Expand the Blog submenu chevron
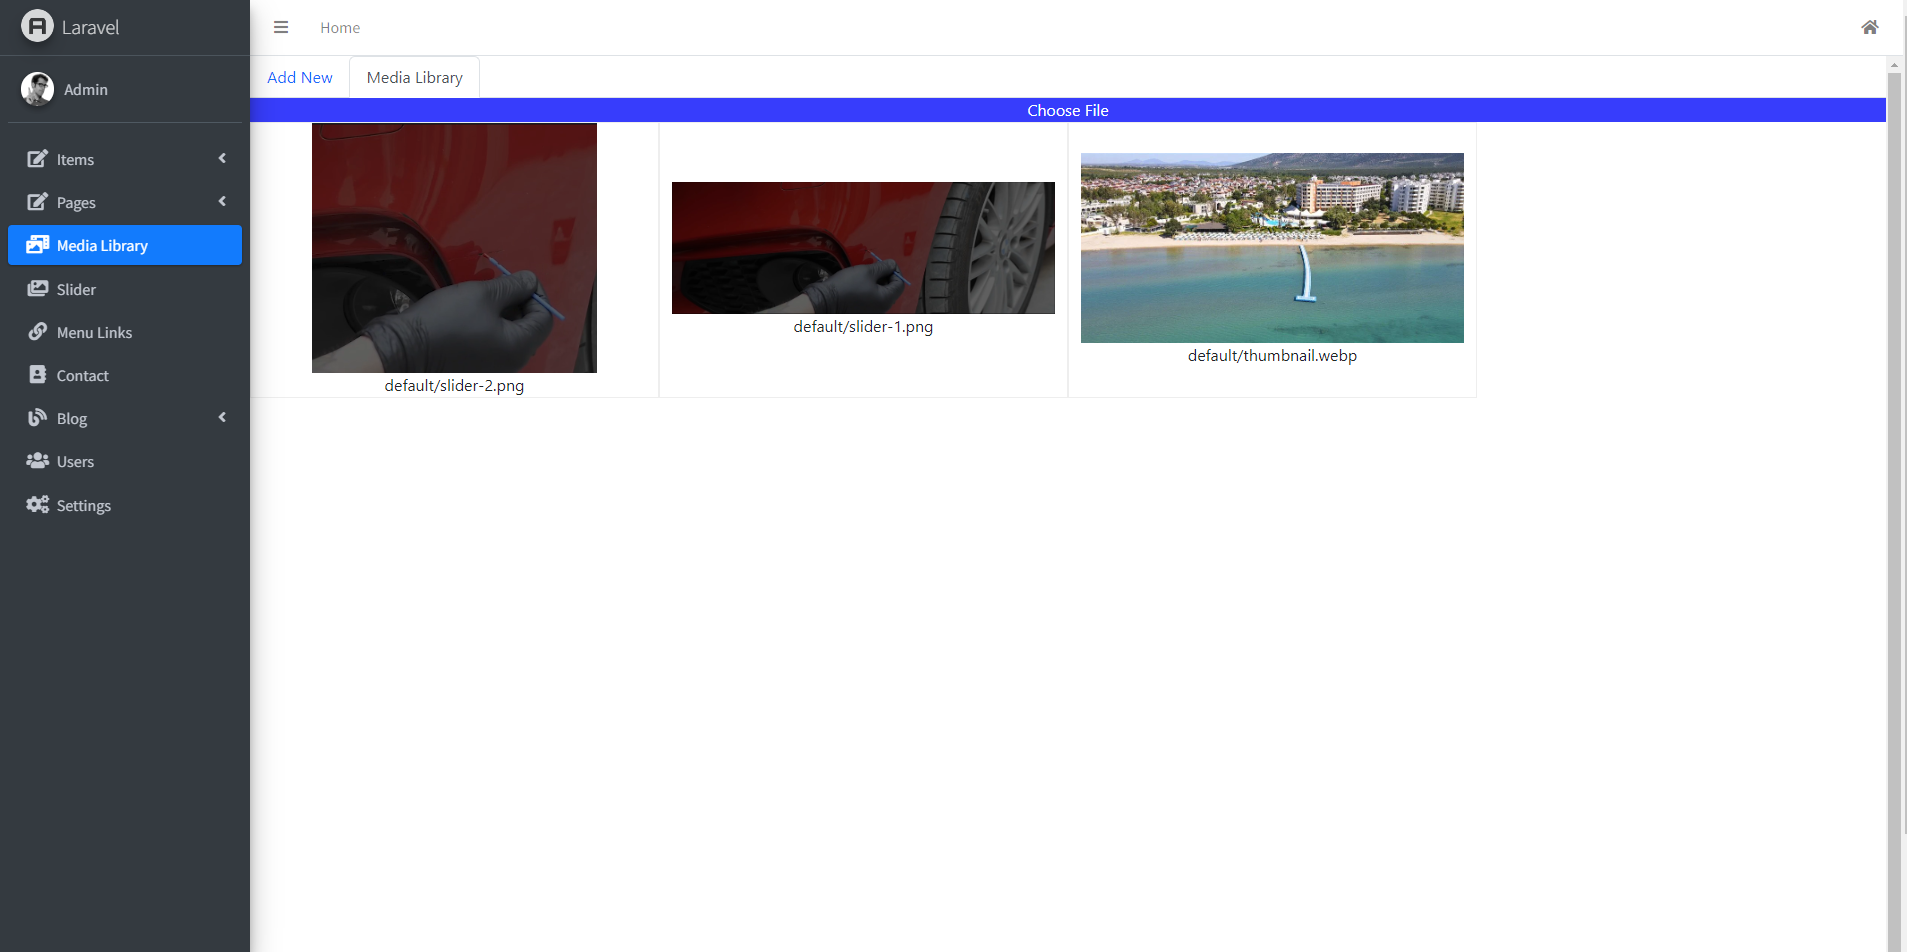Image resolution: width=1907 pixels, height=952 pixels. [x=222, y=417]
